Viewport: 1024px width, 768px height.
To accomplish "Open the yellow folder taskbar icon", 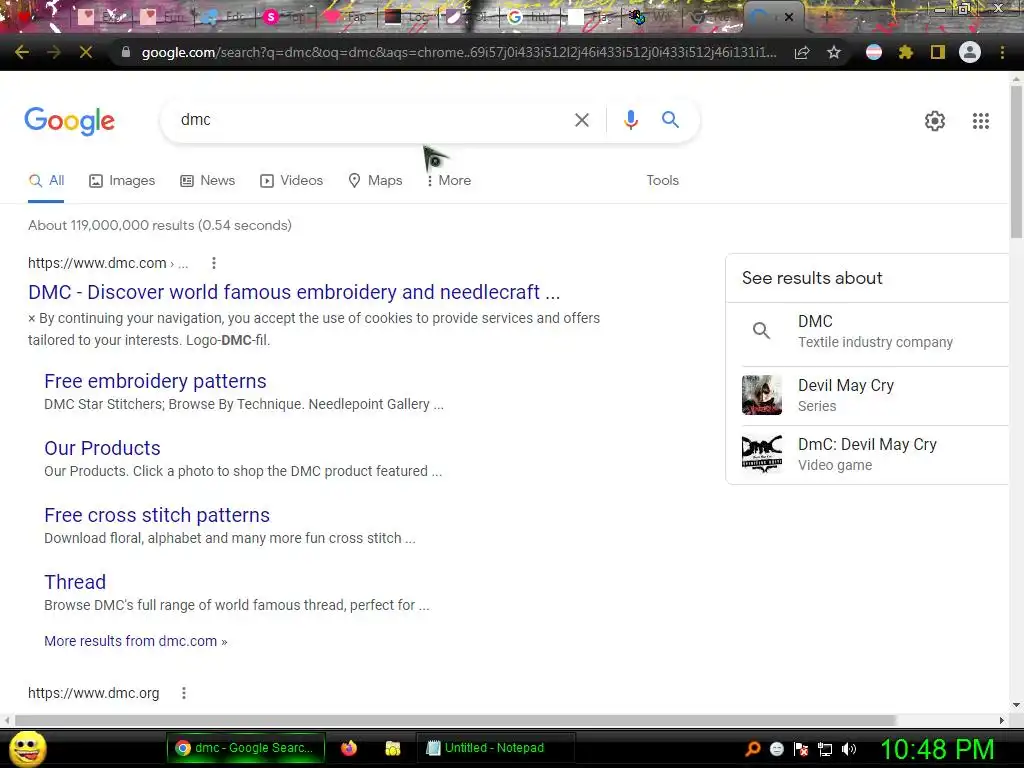I will 392,748.
